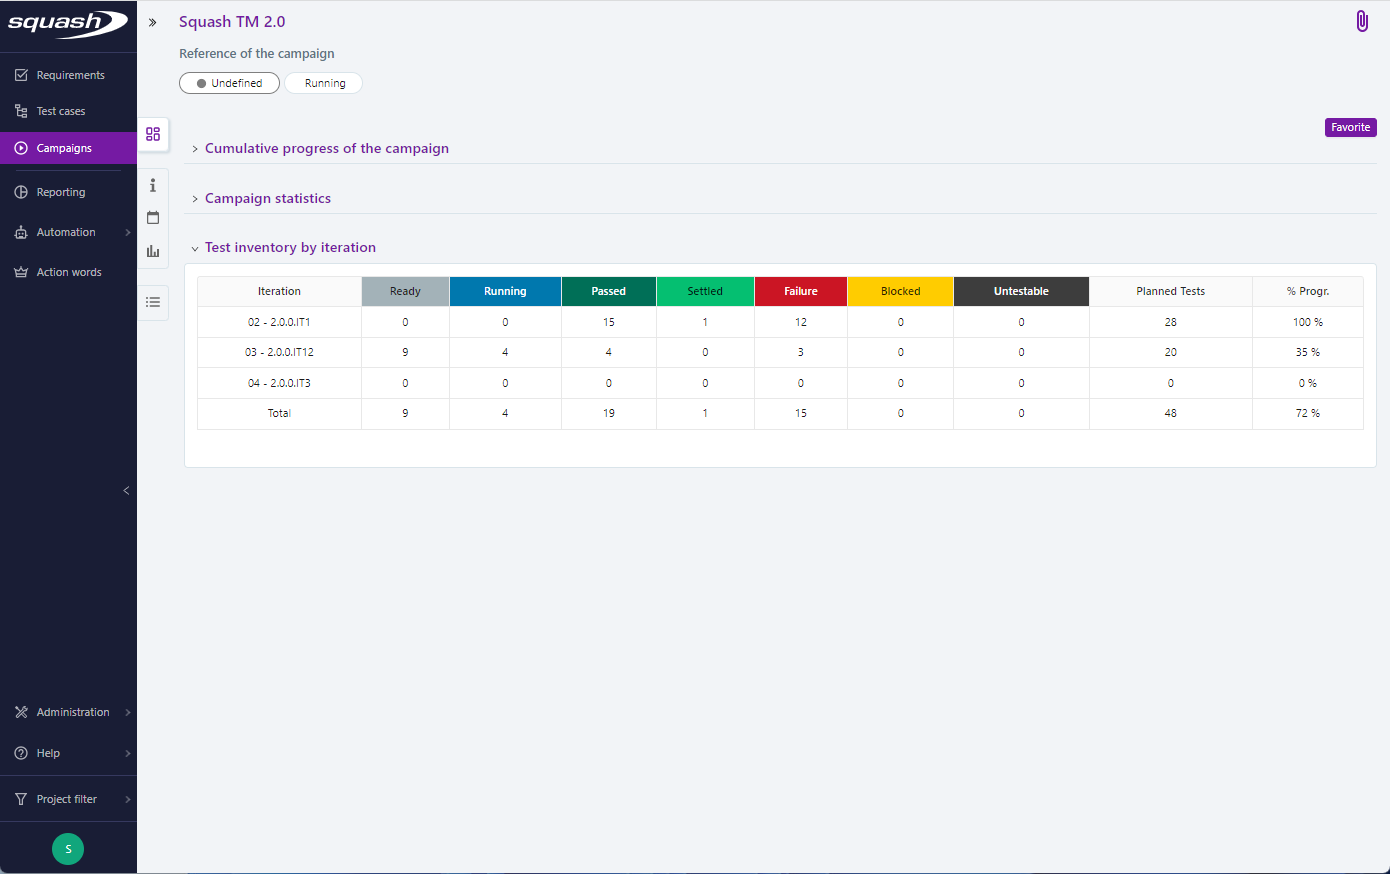
Task: Open iteration 02 - 2.0.0.IT1 link
Action: point(278,321)
